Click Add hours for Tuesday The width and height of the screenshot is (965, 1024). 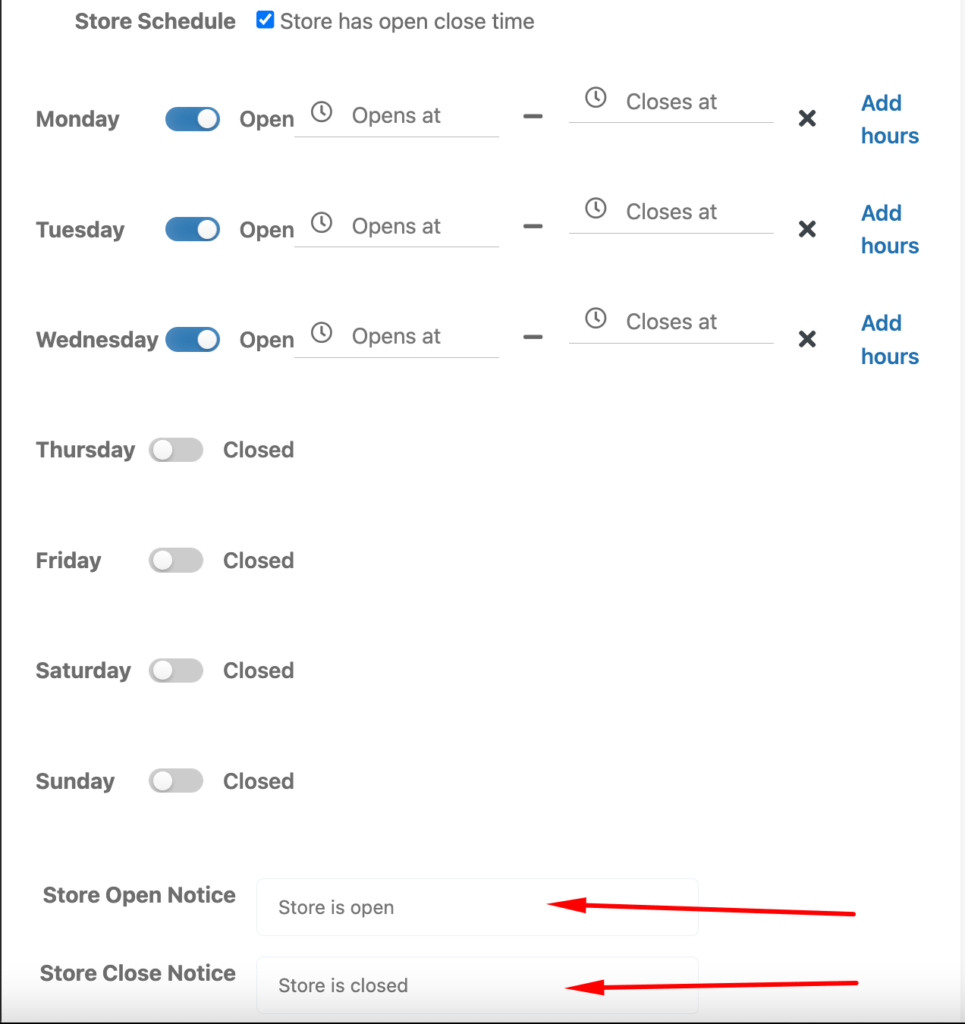pos(888,229)
